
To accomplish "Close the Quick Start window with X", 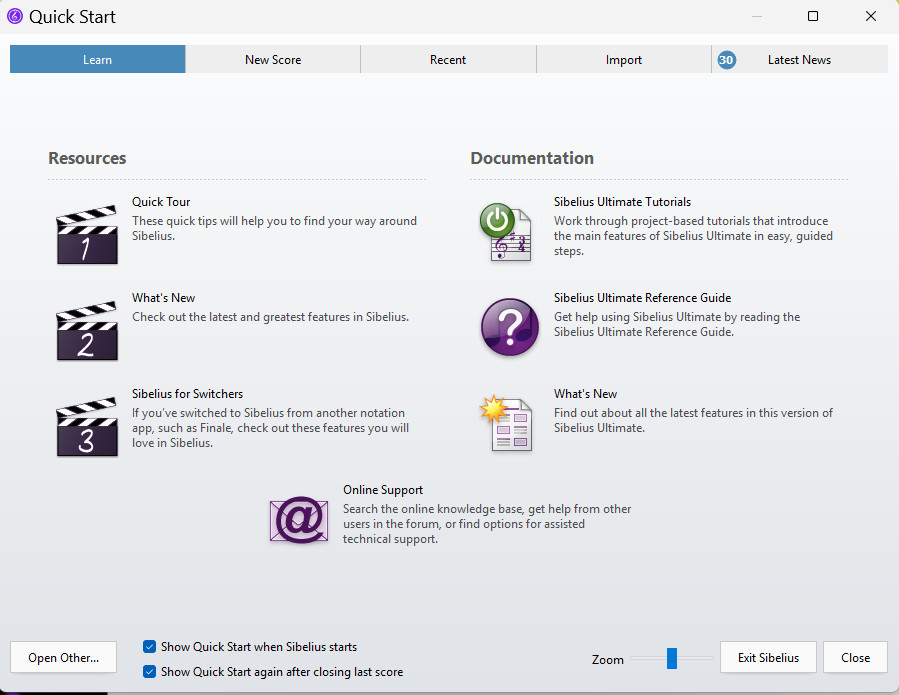I will (x=871, y=16).
